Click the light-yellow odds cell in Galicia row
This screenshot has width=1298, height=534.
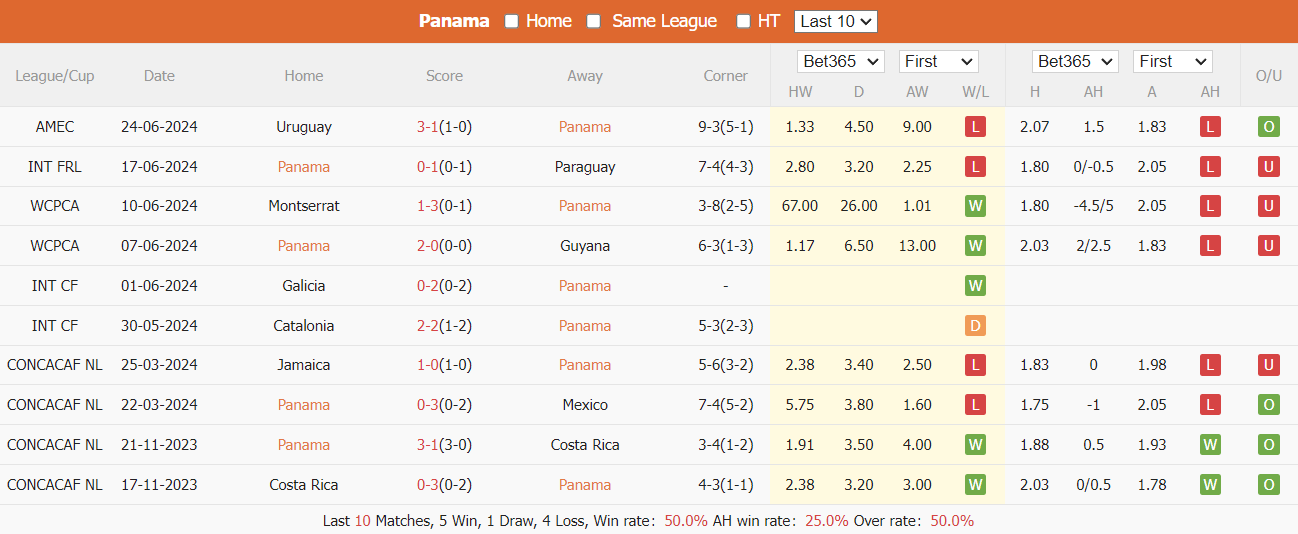point(858,286)
